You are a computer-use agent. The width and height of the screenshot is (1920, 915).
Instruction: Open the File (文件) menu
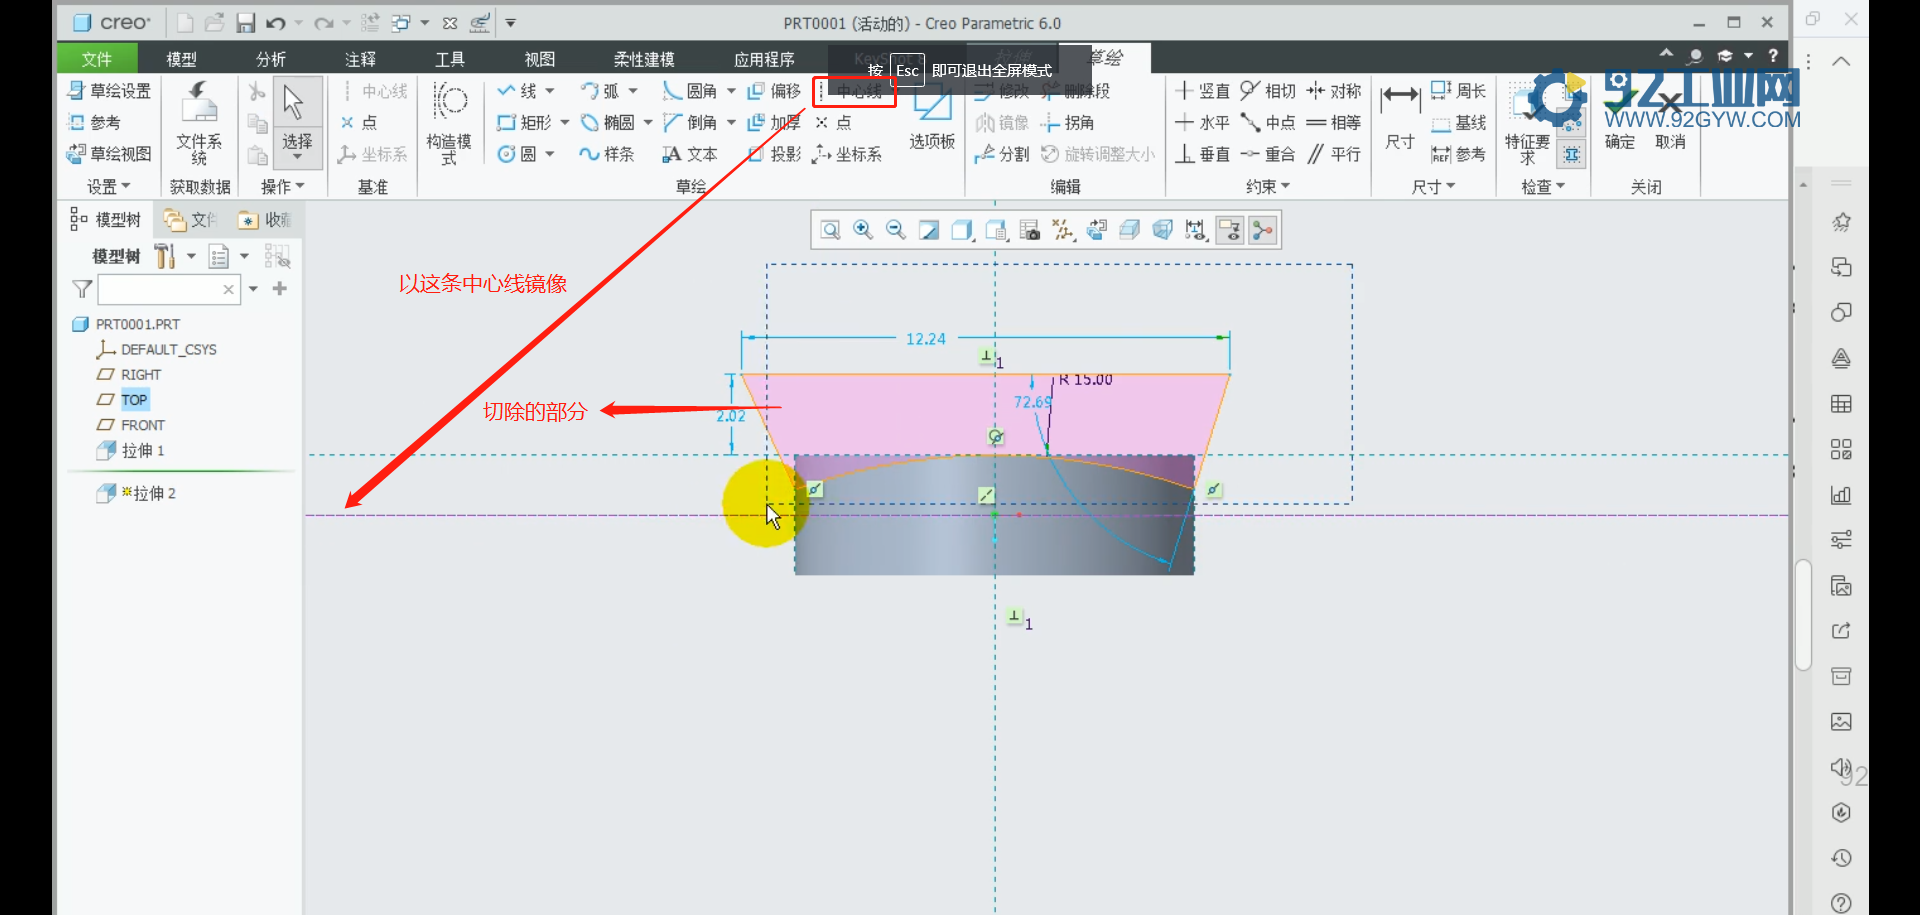(x=97, y=59)
